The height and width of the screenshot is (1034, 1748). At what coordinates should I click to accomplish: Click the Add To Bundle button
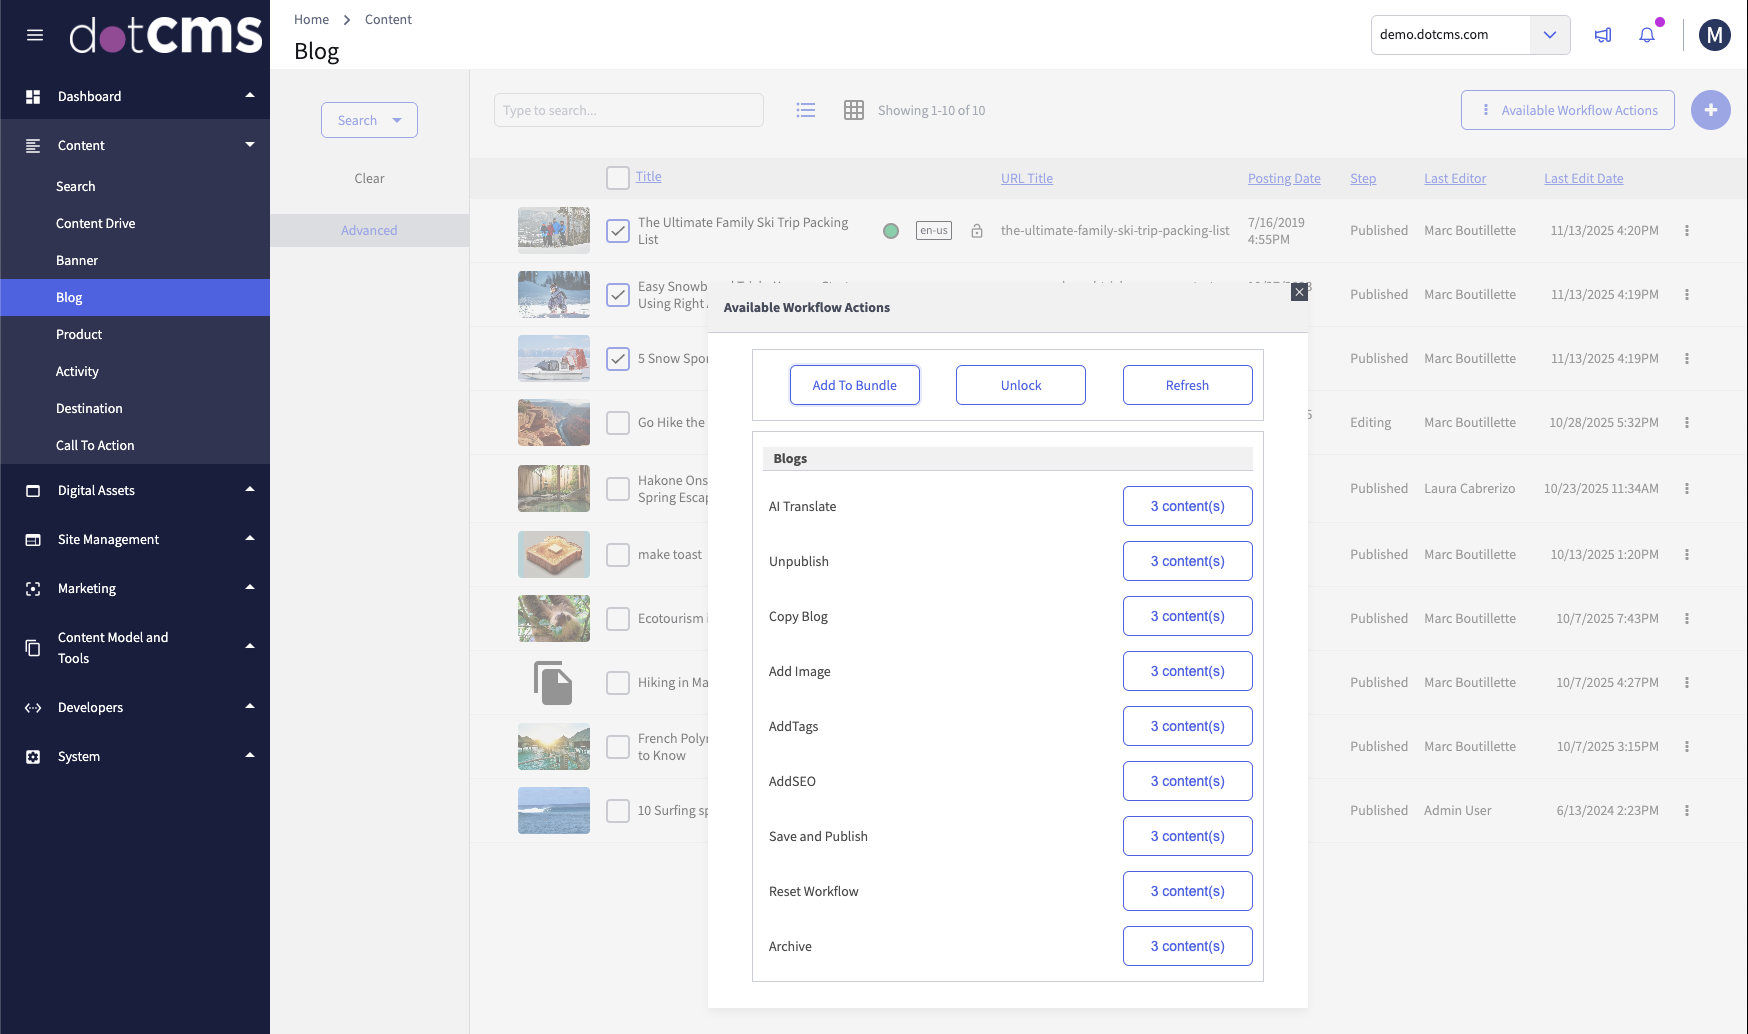[x=854, y=384]
